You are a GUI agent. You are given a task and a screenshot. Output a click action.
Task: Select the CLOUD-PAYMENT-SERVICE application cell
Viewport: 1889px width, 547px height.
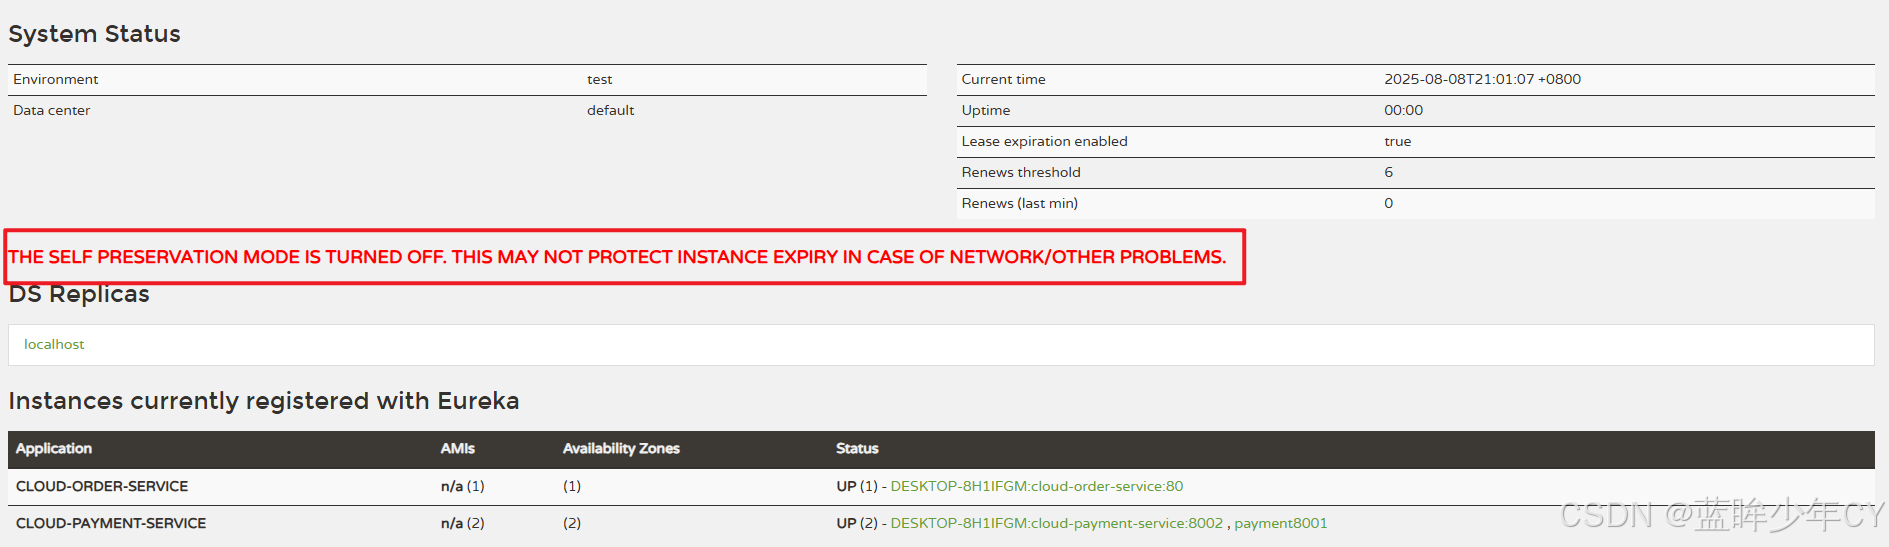pyautogui.click(x=111, y=523)
